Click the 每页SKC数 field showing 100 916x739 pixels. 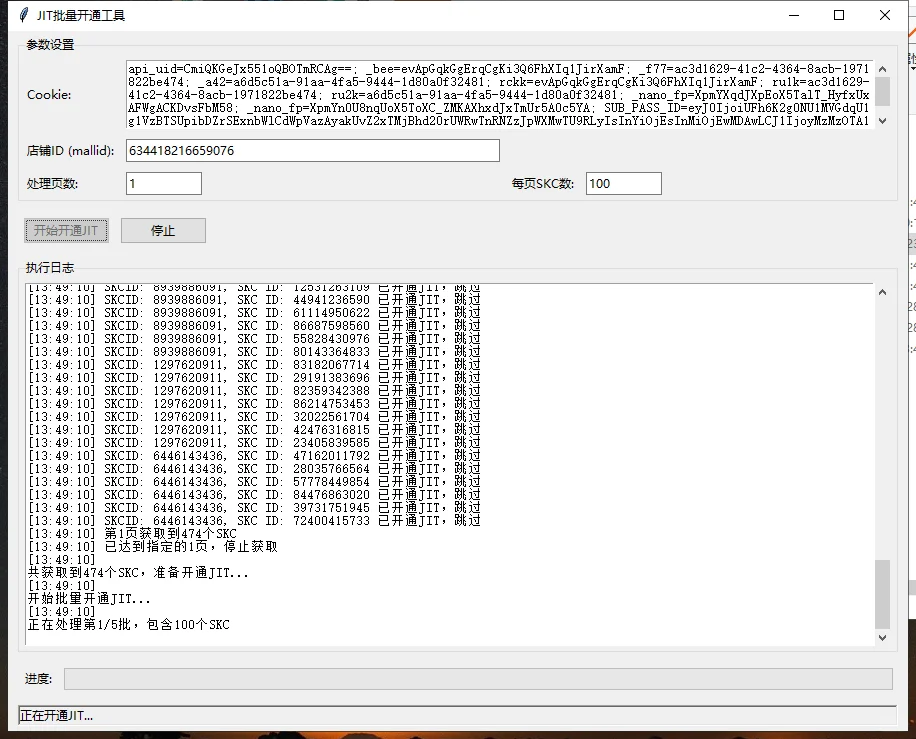624,183
